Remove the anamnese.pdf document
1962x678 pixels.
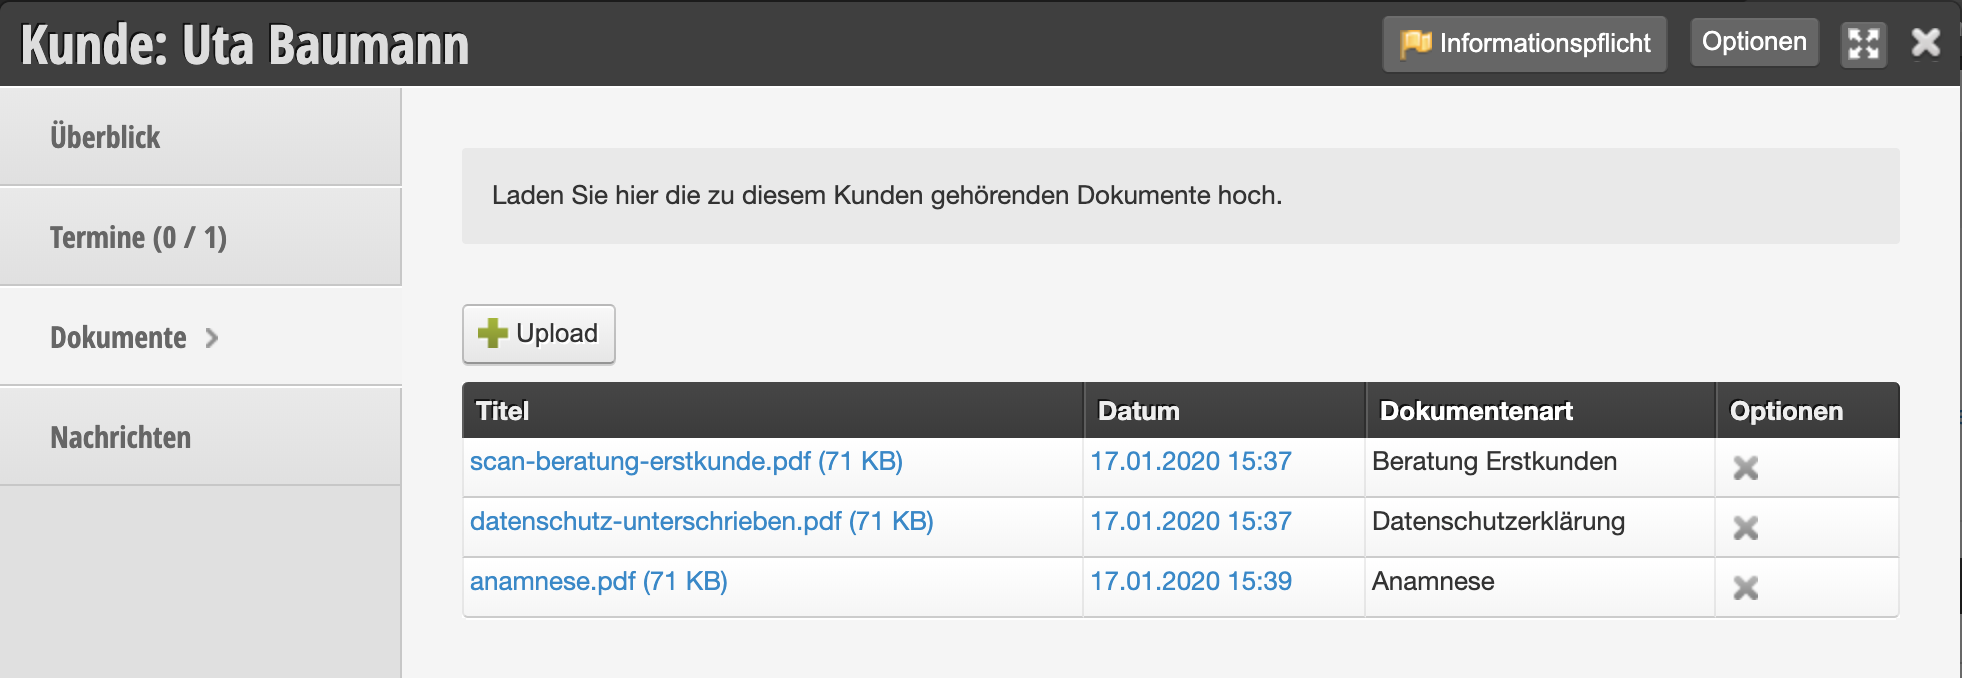(x=1745, y=588)
